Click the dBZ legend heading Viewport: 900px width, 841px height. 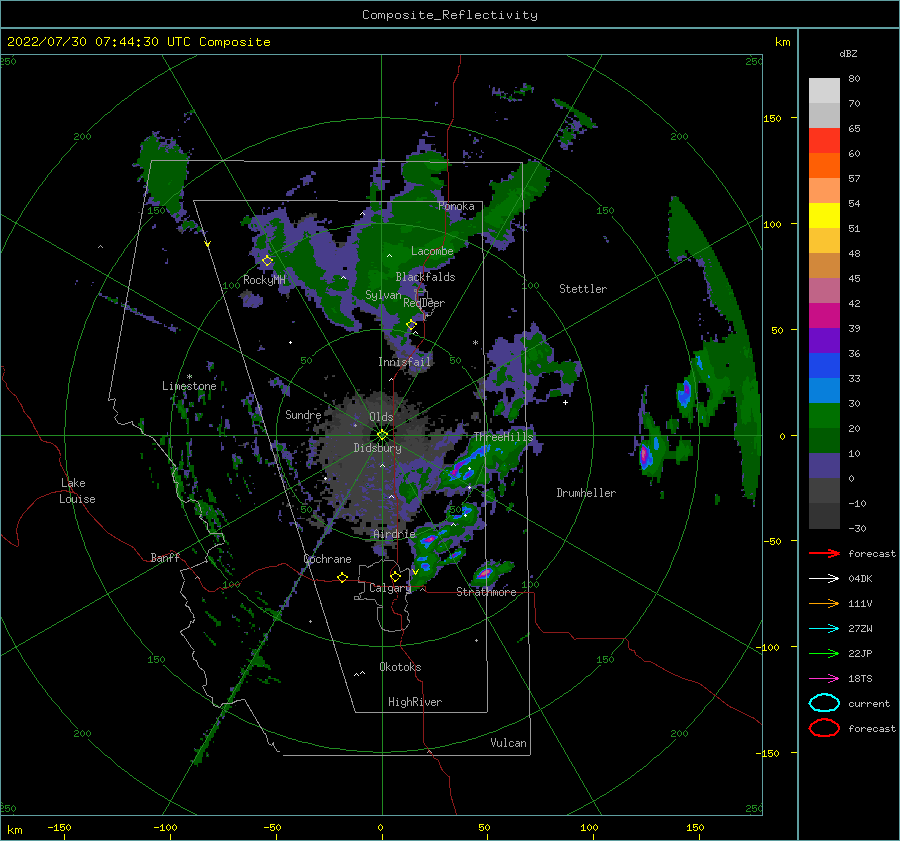(x=848, y=53)
